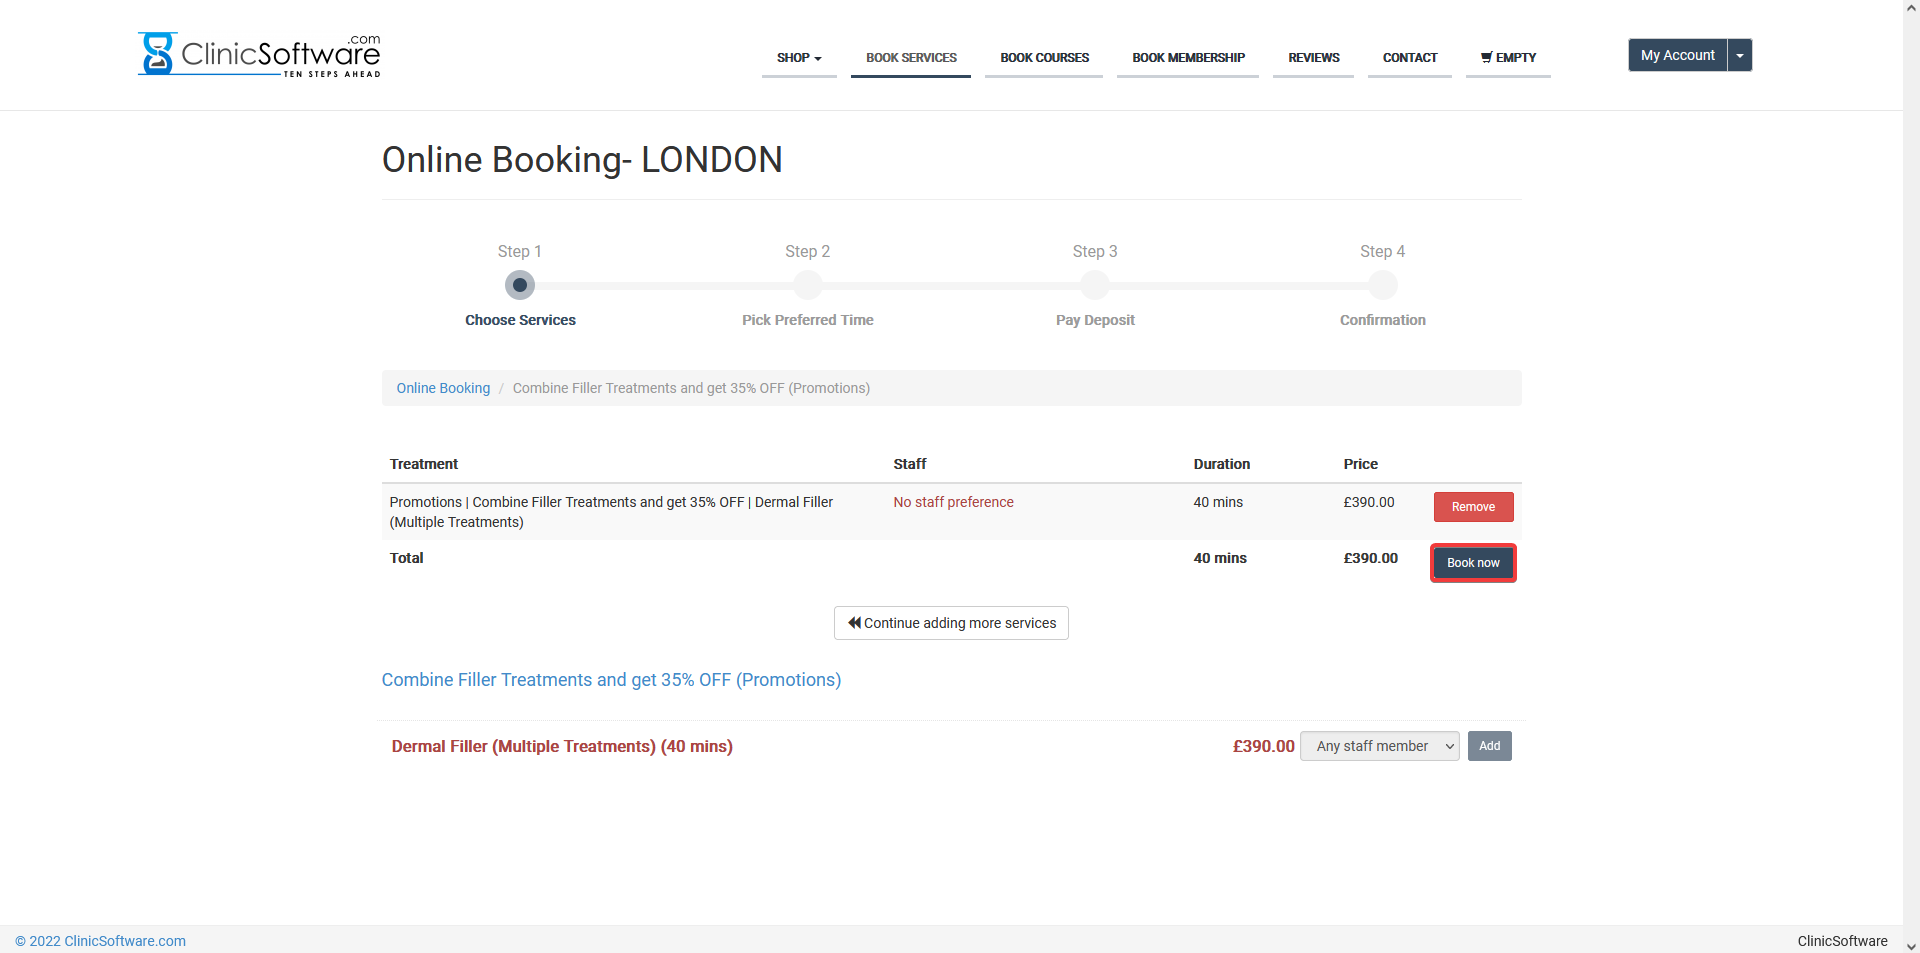The height and width of the screenshot is (953, 1920).
Task: Open the Any staff member dropdown
Action: pos(1379,746)
